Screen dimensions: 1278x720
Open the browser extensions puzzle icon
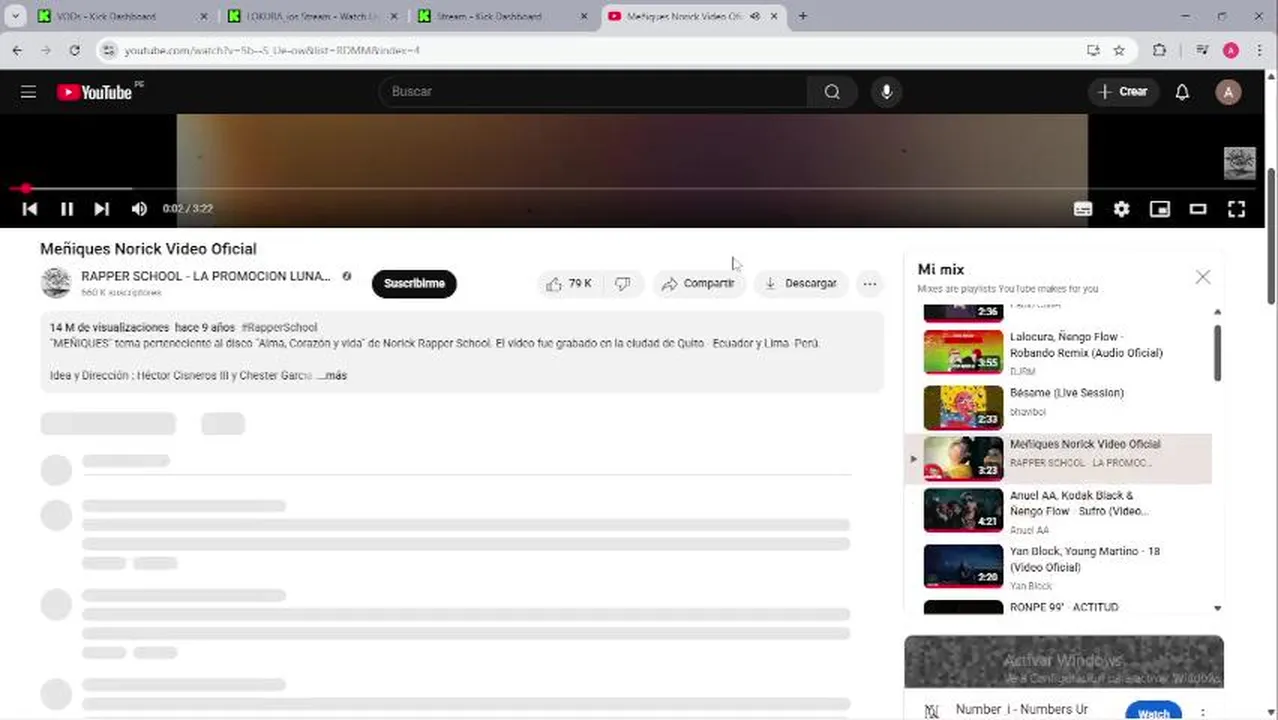(1160, 50)
